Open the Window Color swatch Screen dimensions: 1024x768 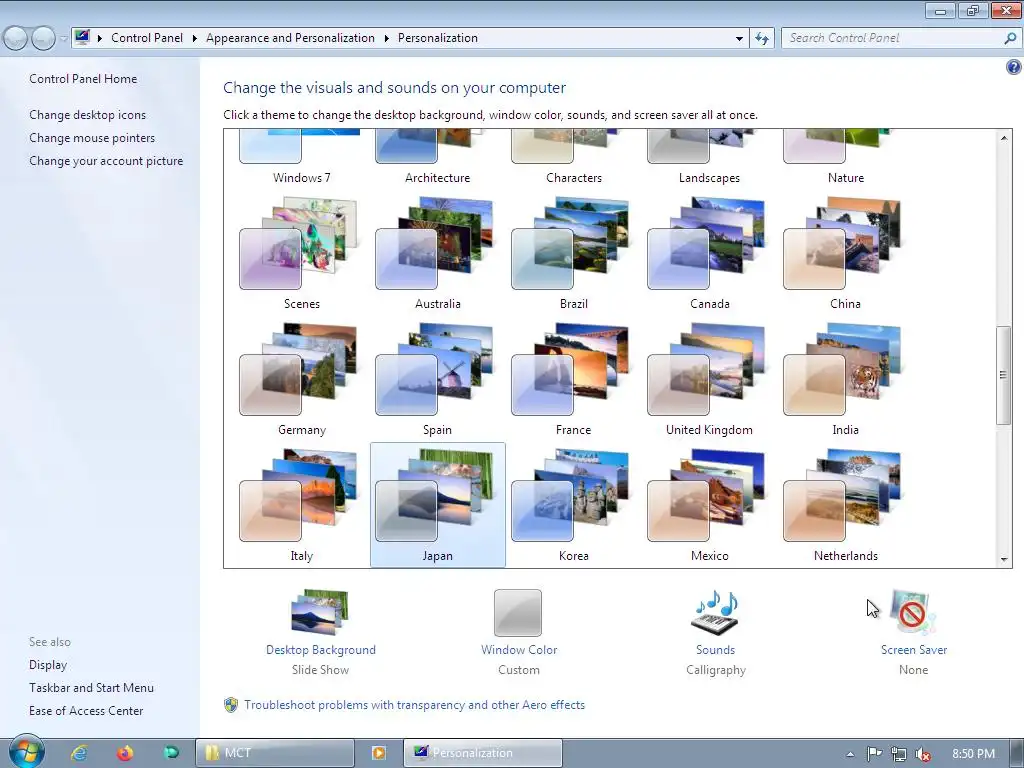(518, 613)
